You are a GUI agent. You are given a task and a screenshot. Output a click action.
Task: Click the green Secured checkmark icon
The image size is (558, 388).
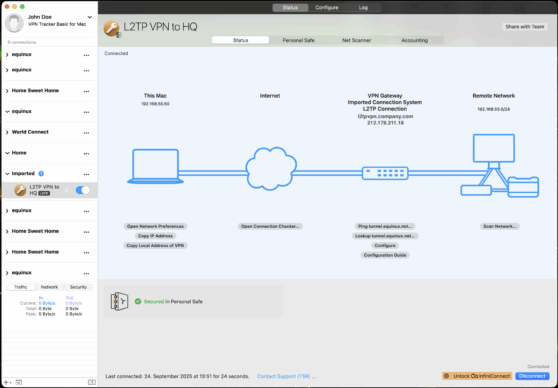[138, 302]
